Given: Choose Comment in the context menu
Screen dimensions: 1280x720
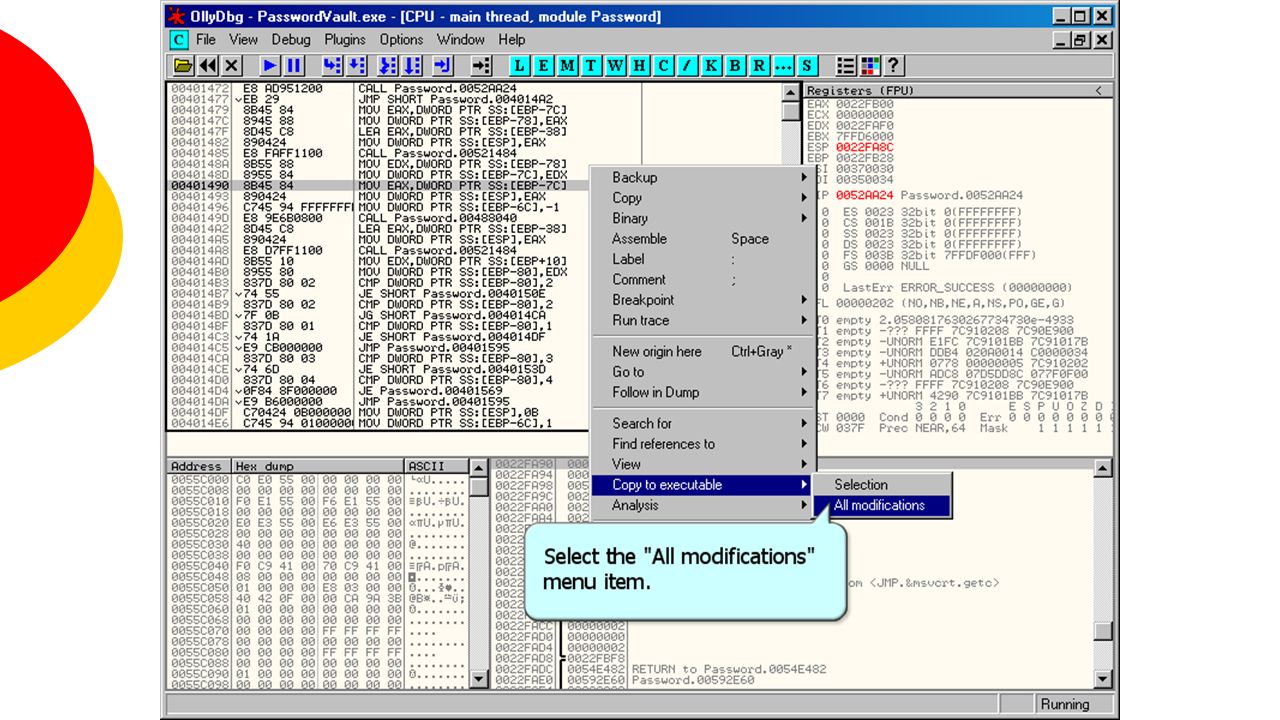Looking at the screenshot, I should (703, 280).
